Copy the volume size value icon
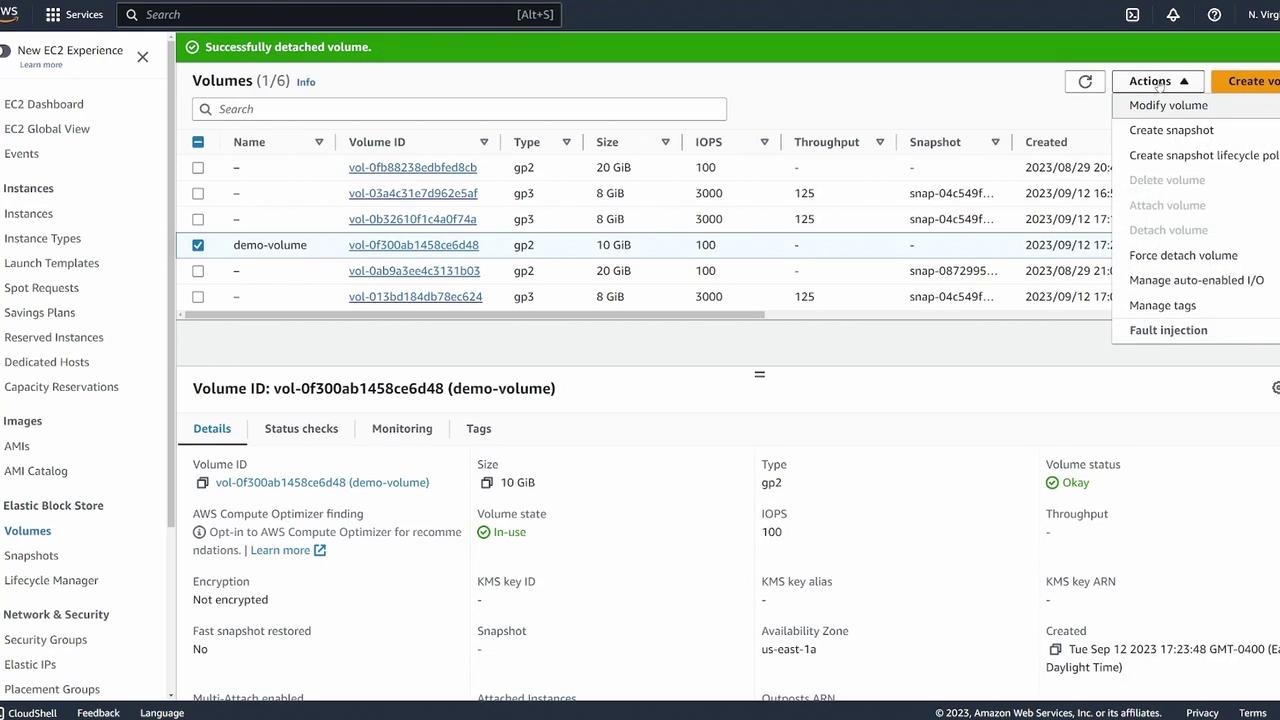The width and height of the screenshot is (1280, 720). [487, 483]
